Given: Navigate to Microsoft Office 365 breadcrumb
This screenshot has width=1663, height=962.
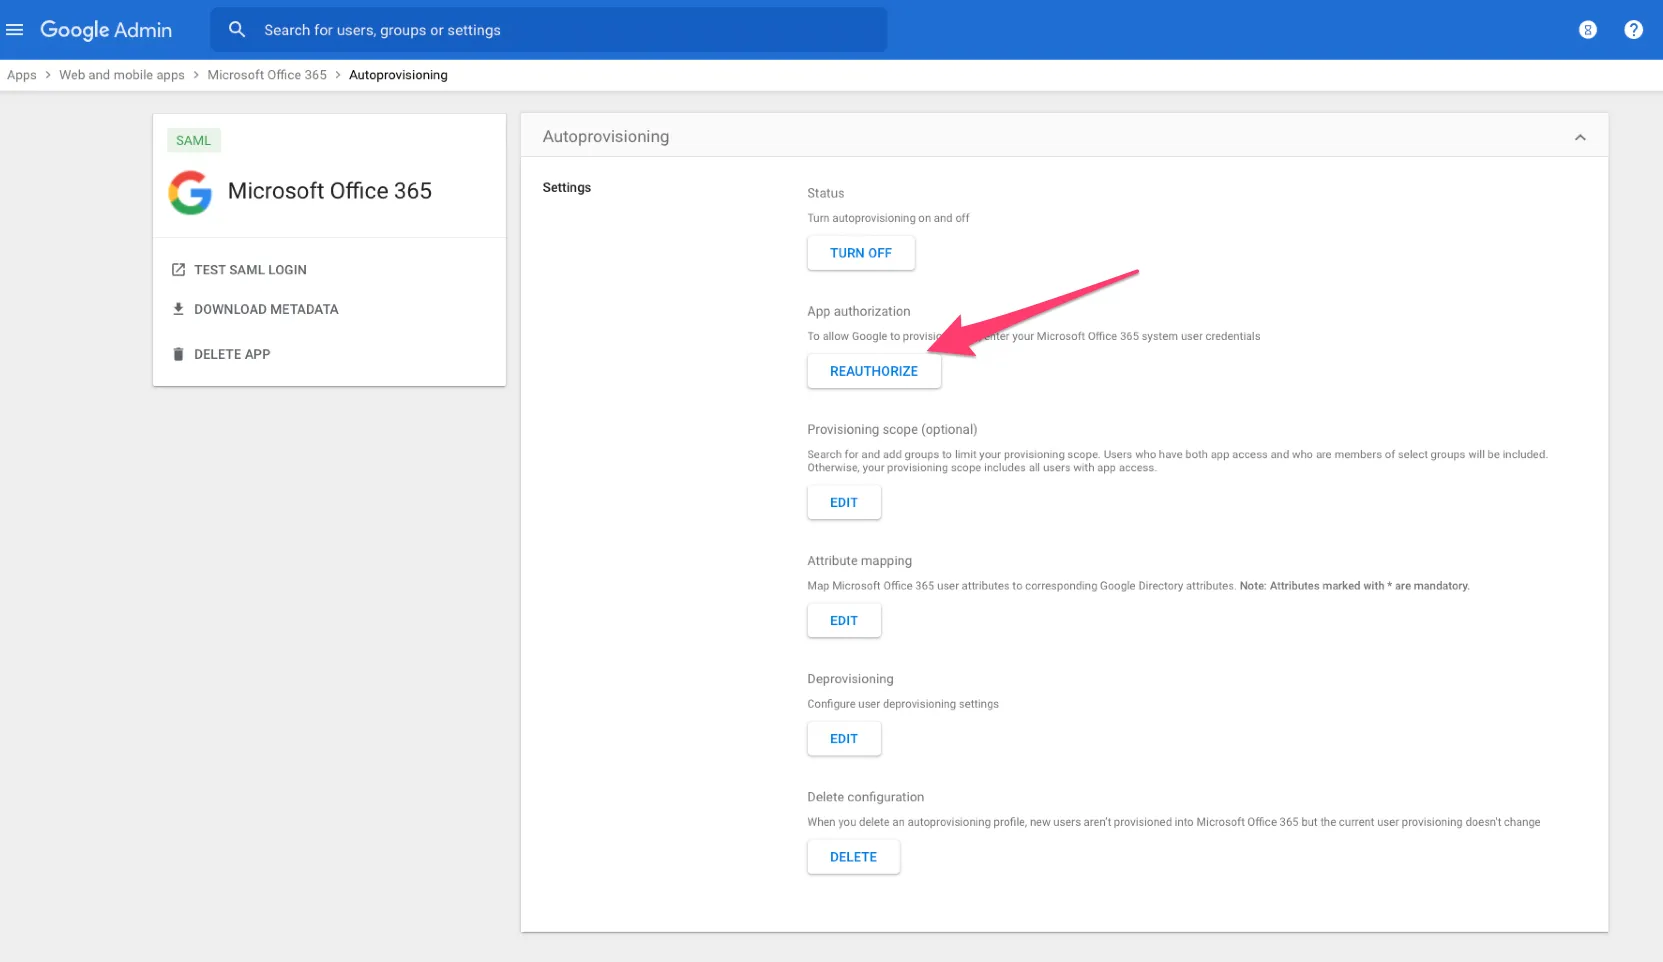Looking at the screenshot, I should (x=267, y=75).
